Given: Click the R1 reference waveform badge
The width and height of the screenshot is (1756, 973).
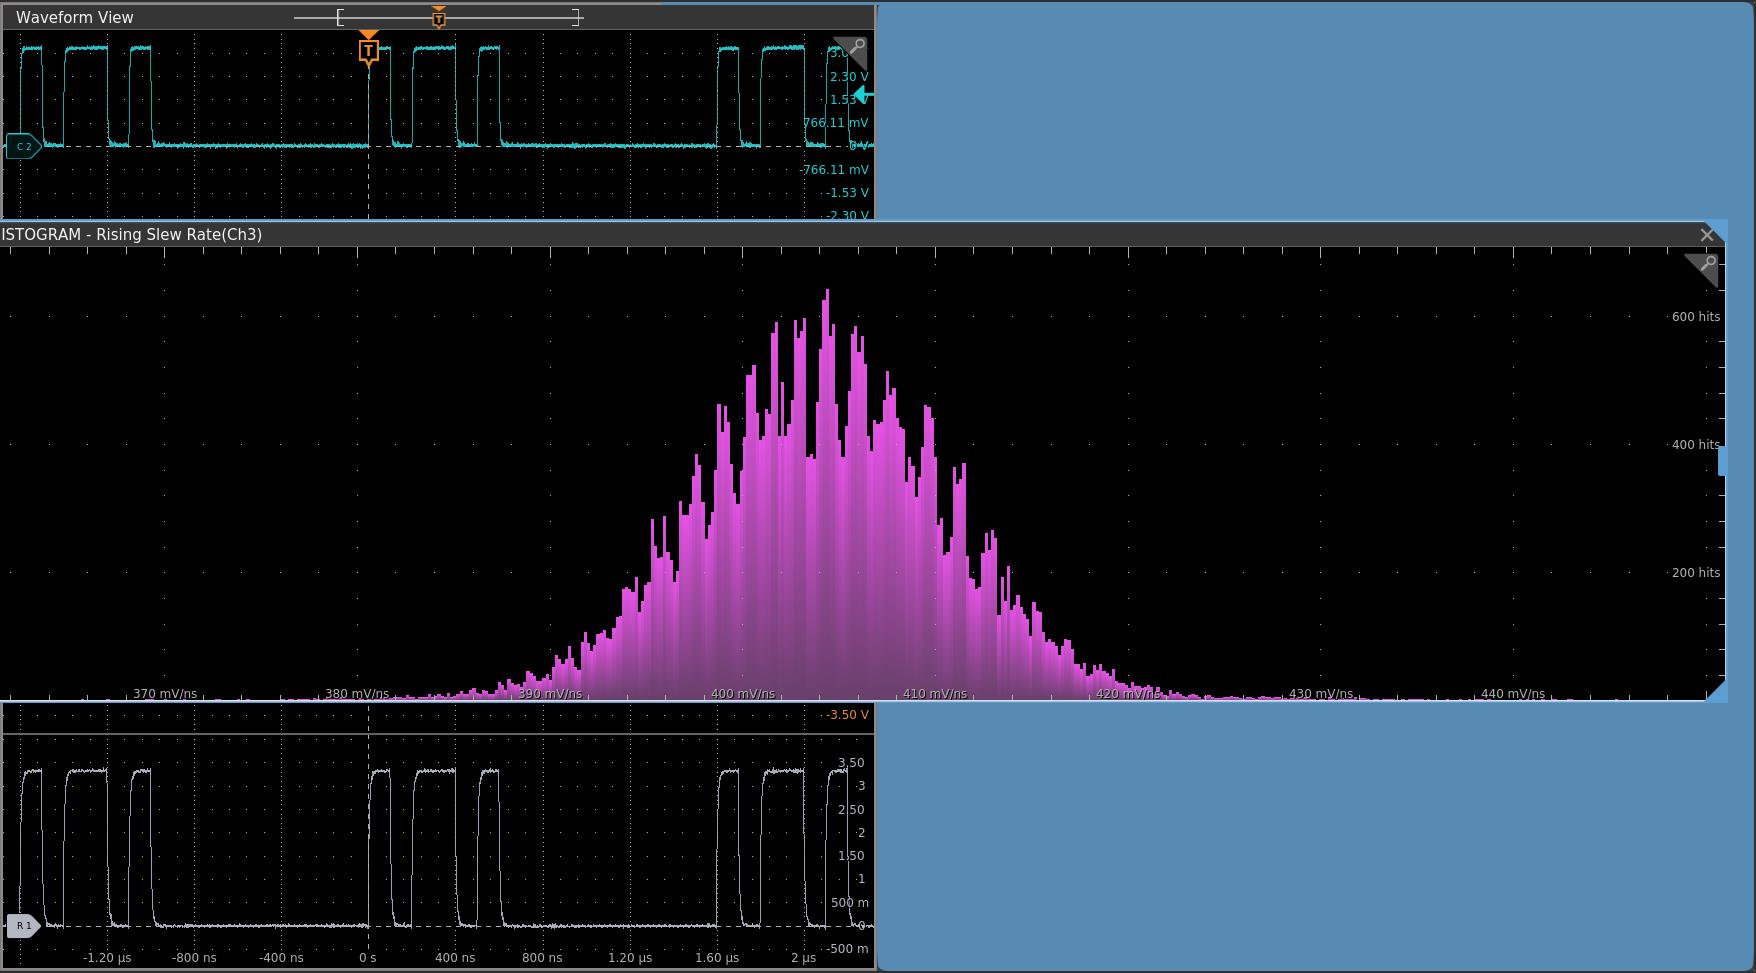Looking at the screenshot, I should (22, 926).
